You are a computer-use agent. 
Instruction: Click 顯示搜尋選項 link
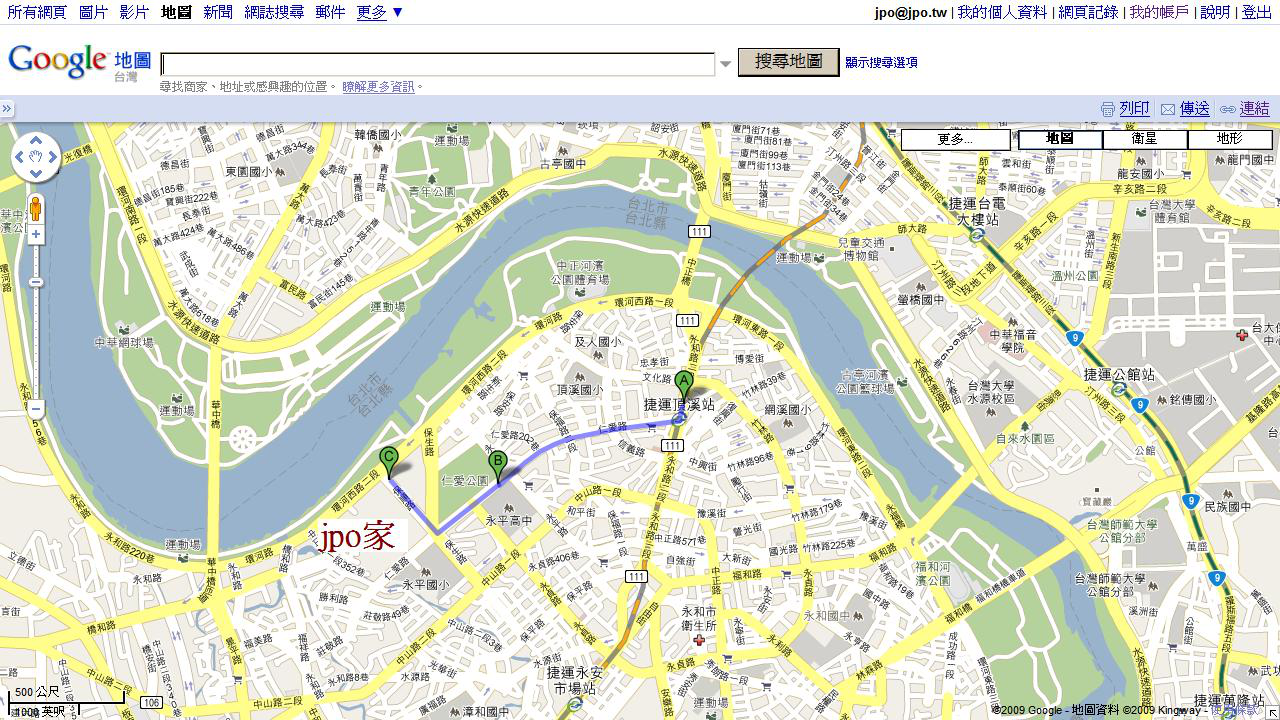tap(881, 62)
